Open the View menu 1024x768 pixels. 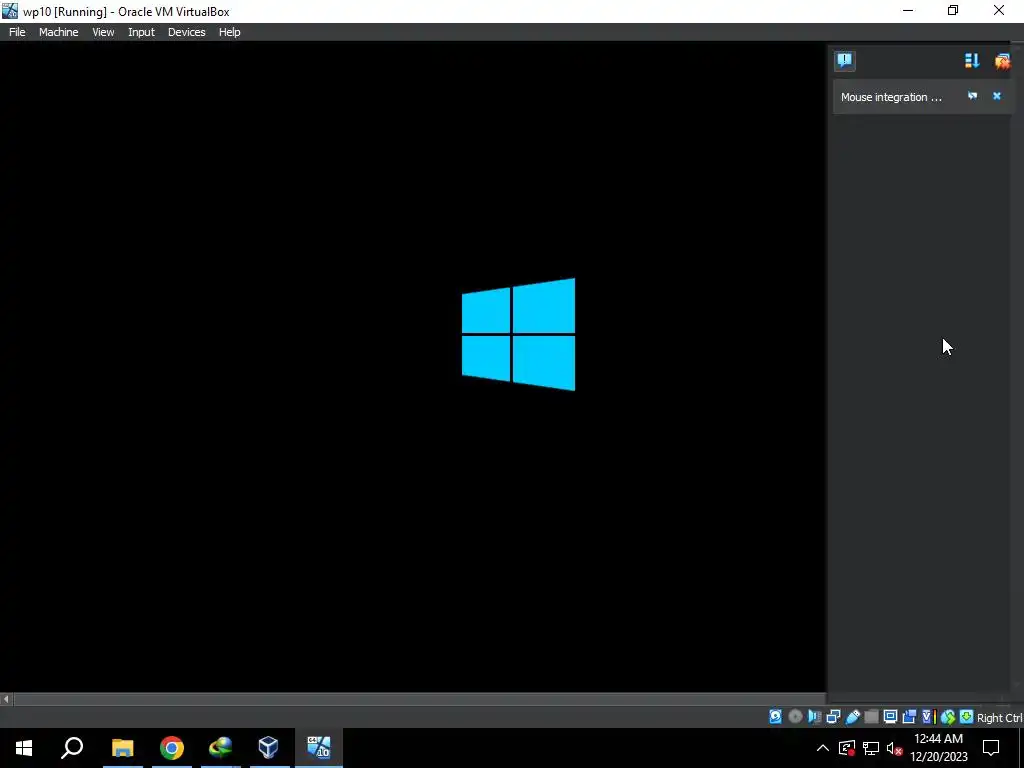pyautogui.click(x=103, y=32)
